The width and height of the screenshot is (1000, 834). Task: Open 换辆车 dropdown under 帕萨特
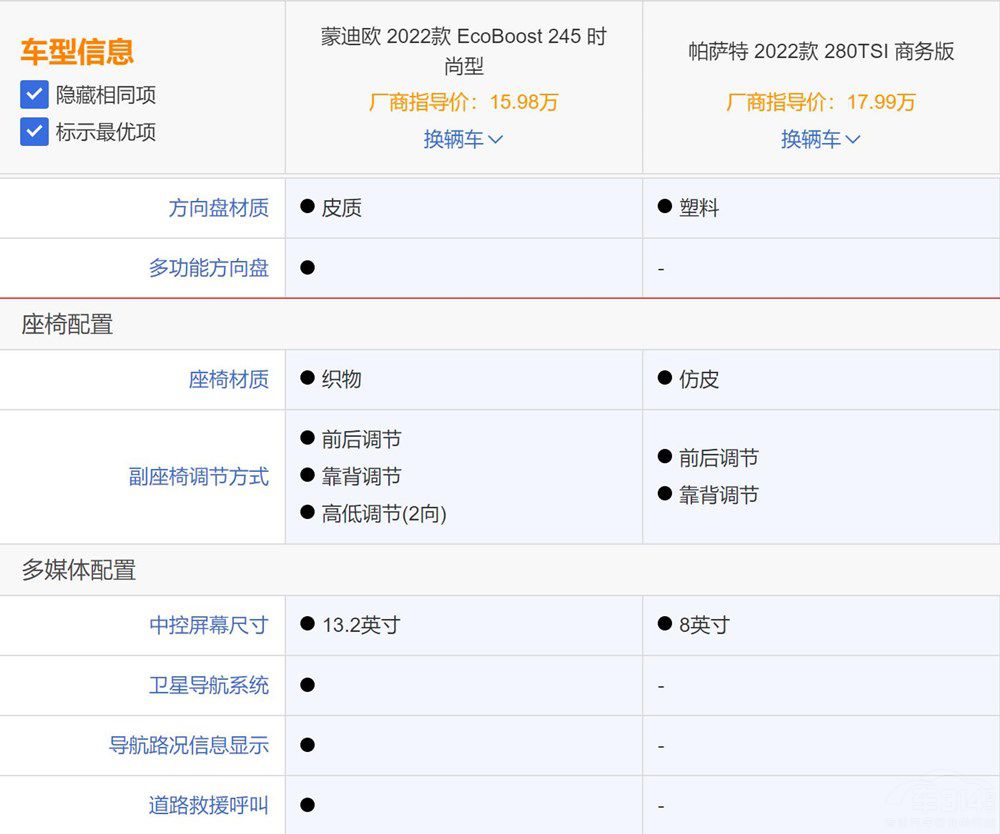pyautogui.click(x=820, y=139)
